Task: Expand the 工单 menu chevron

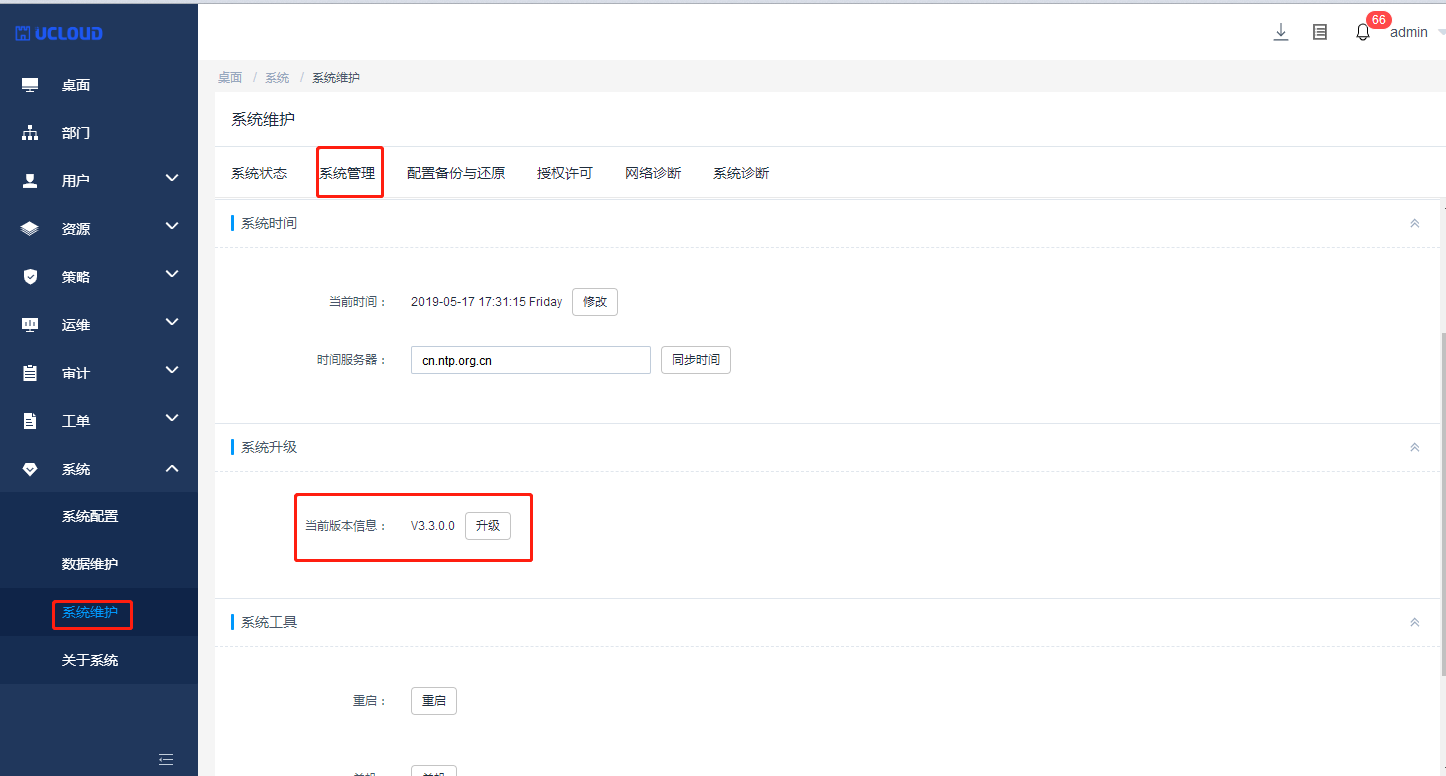Action: (172, 418)
